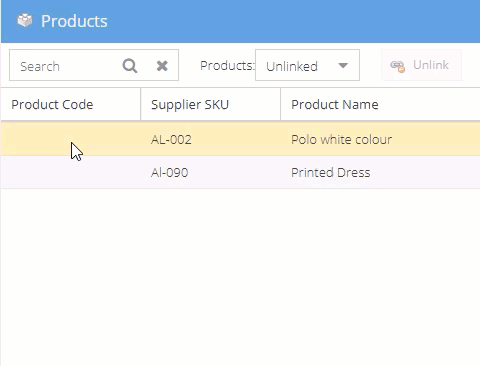This screenshot has width=480, height=366.
Task: Select the AL-002 supplier SKU cell
Action: (171, 139)
